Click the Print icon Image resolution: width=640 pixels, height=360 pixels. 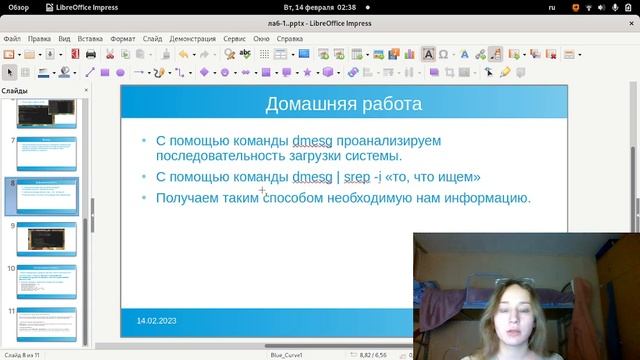[91, 54]
